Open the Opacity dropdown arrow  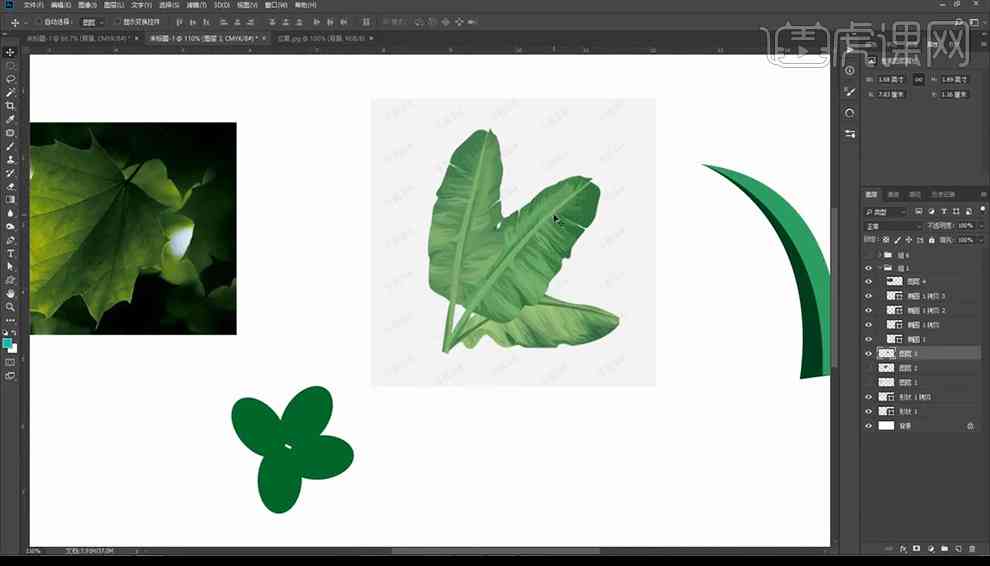981,226
